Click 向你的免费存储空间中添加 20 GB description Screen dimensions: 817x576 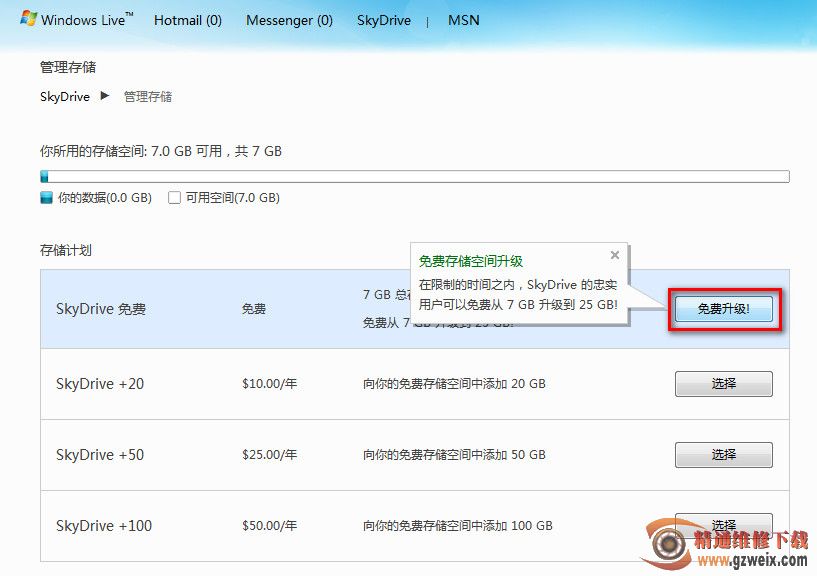454,384
